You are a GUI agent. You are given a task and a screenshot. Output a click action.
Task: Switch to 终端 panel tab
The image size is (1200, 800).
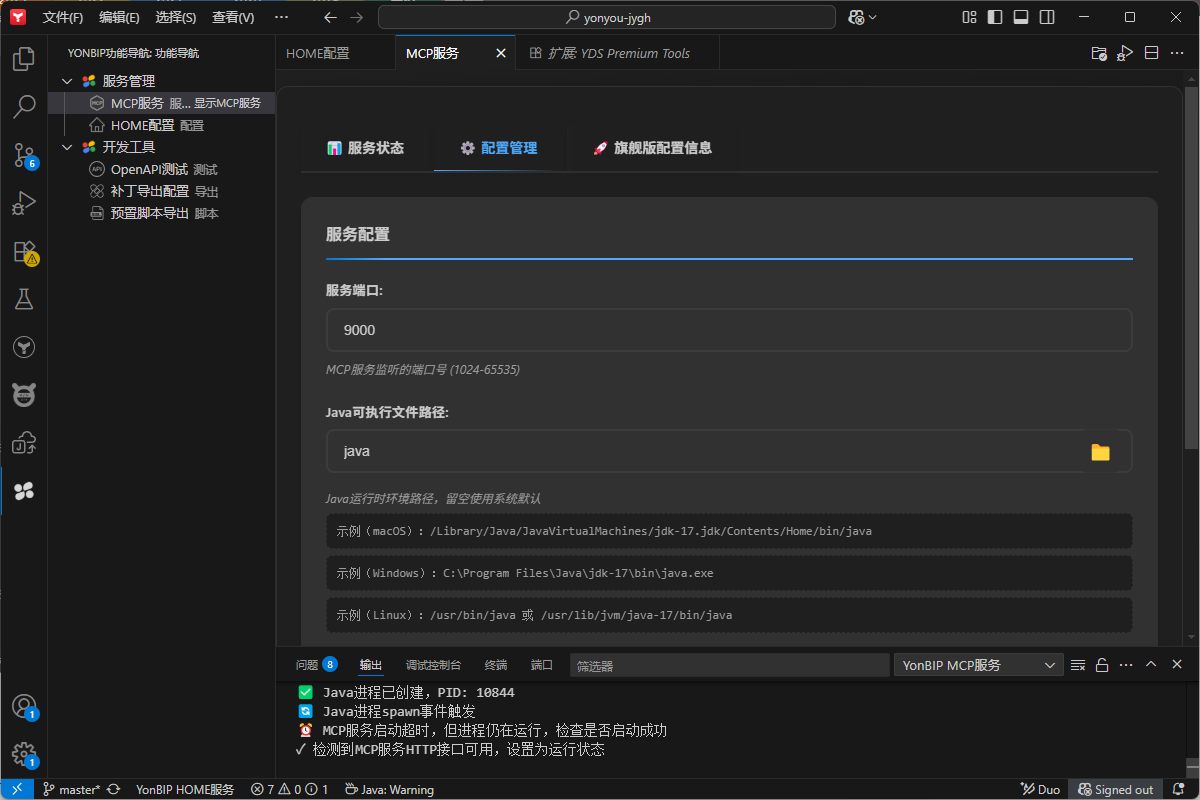[x=495, y=665]
